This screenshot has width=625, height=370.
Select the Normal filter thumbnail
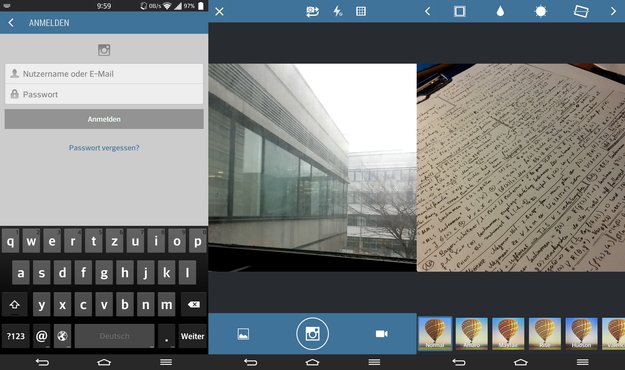[435, 333]
